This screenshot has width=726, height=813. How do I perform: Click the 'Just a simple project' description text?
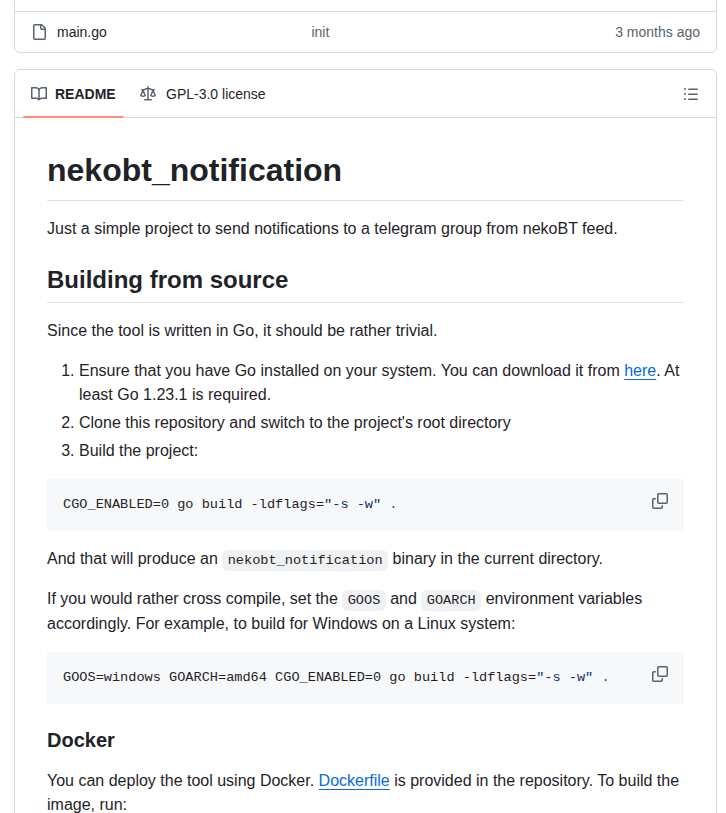[332, 229]
